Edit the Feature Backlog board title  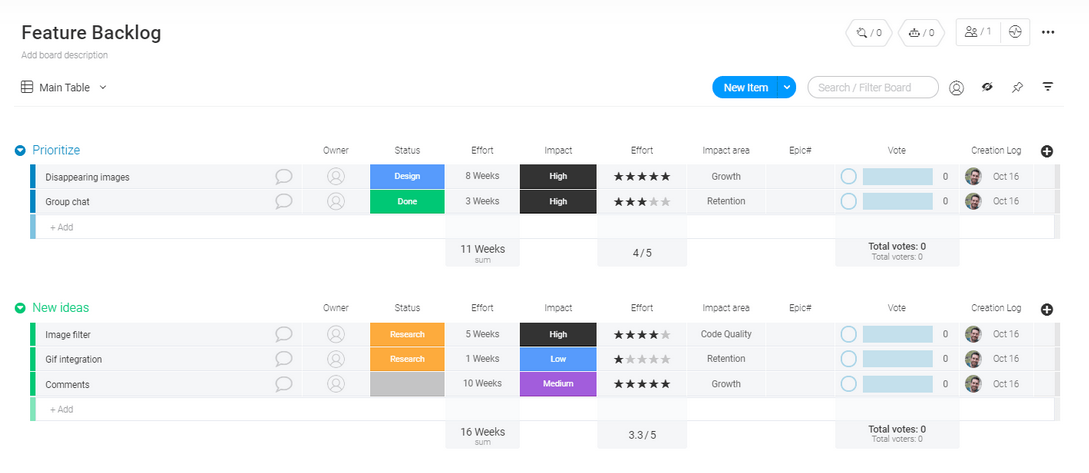pyautogui.click(x=91, y=33)
